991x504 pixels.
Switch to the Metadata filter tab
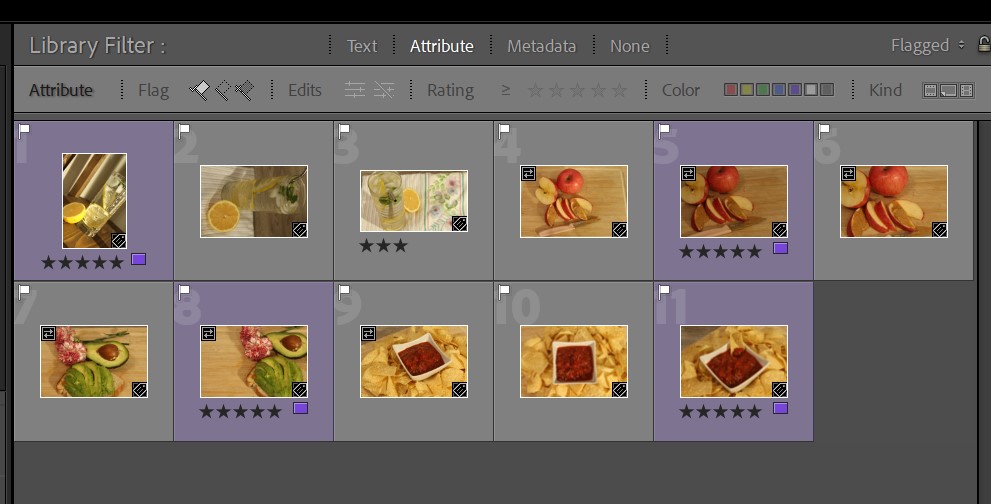coord(541,46)
